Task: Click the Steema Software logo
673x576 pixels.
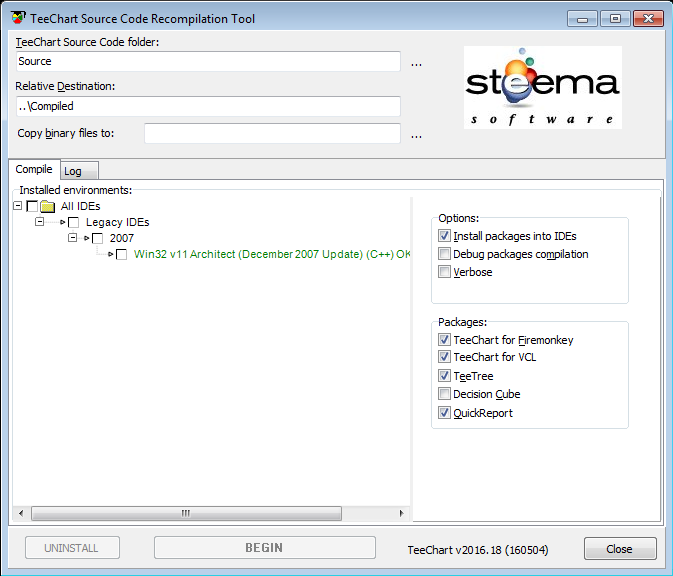Action: pos(543,87)
